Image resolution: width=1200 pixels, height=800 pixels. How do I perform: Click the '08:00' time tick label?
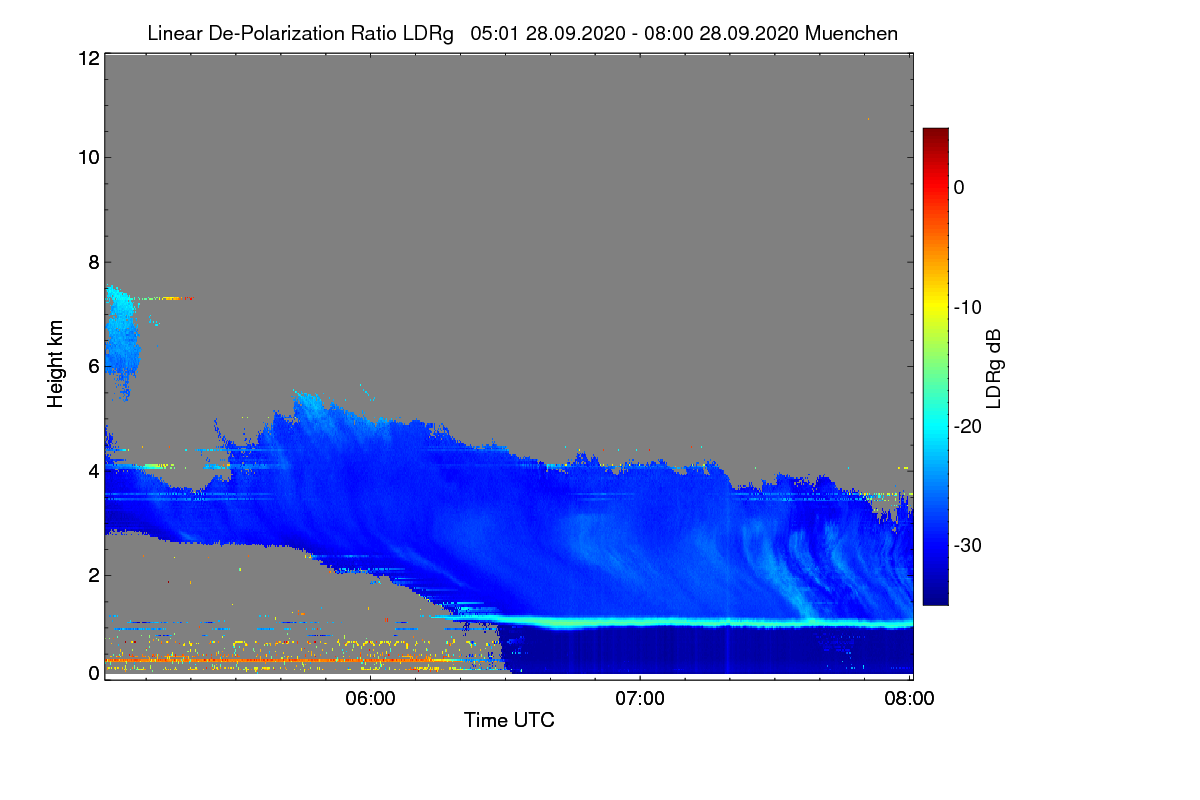[910, 699]
